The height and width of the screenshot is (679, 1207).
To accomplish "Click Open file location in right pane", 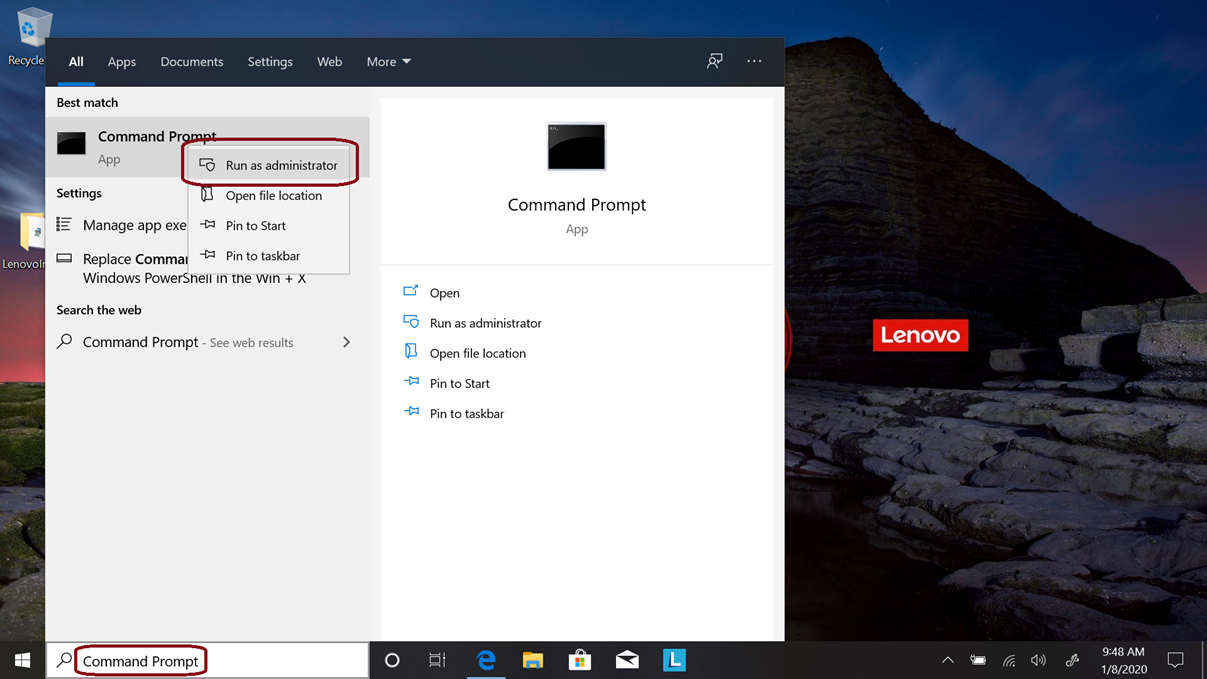I will (464, 352).
